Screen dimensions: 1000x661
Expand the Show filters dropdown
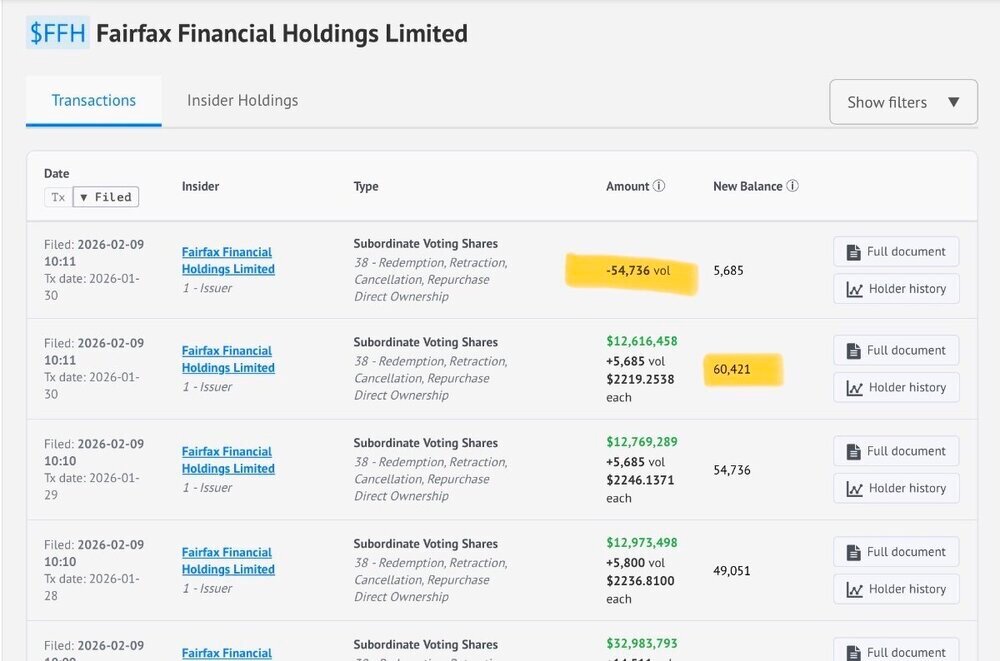tap(903, 102)
